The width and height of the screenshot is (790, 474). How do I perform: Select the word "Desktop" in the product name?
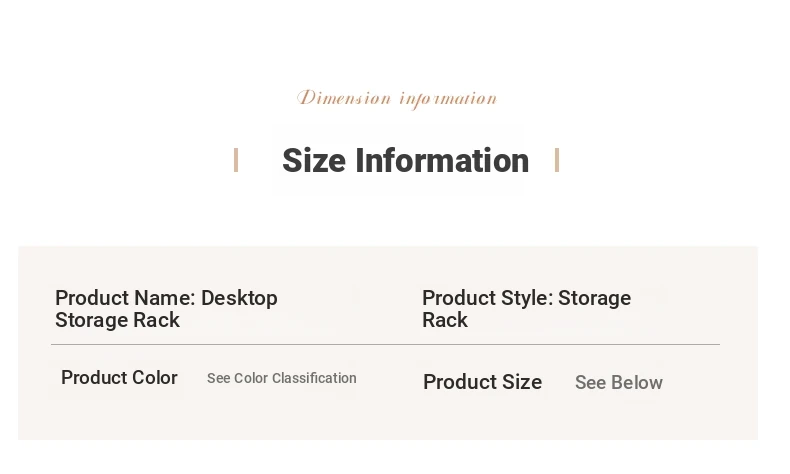pos(239,298)
